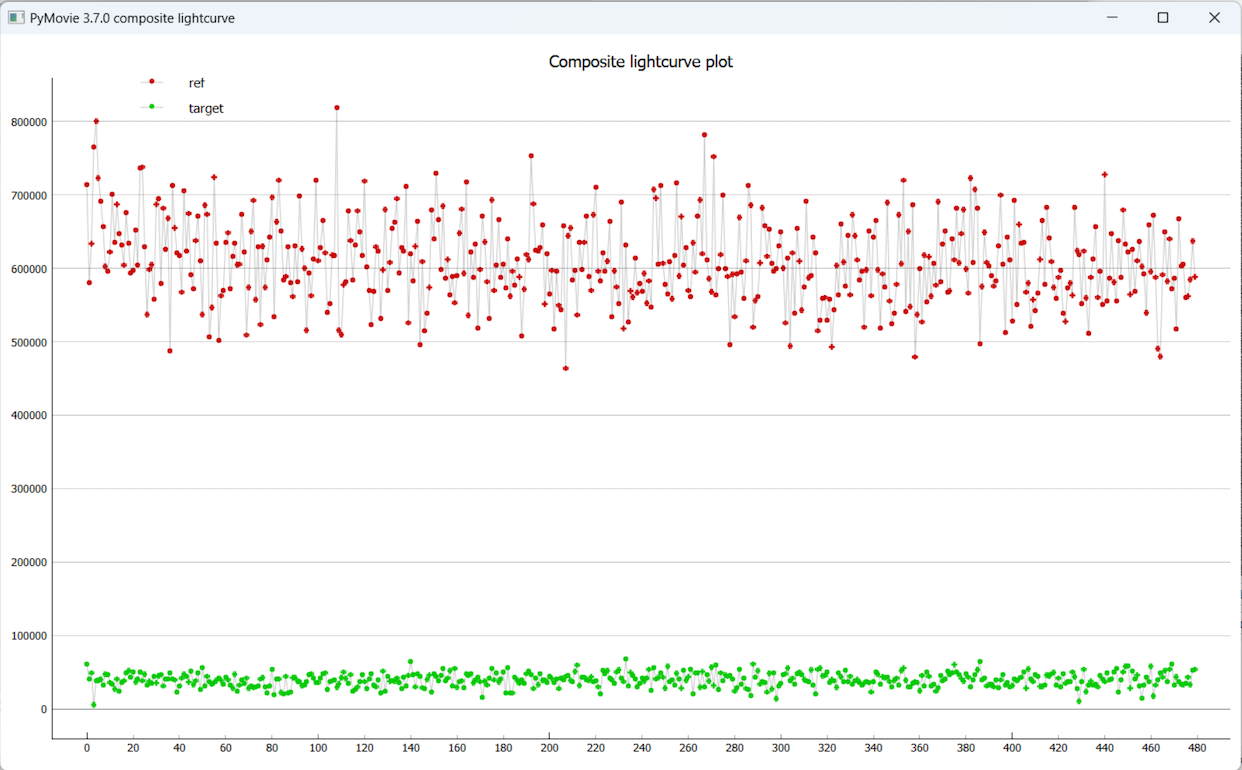
Task: Close the composite lightcurve window
Action: coord(1214,18)
